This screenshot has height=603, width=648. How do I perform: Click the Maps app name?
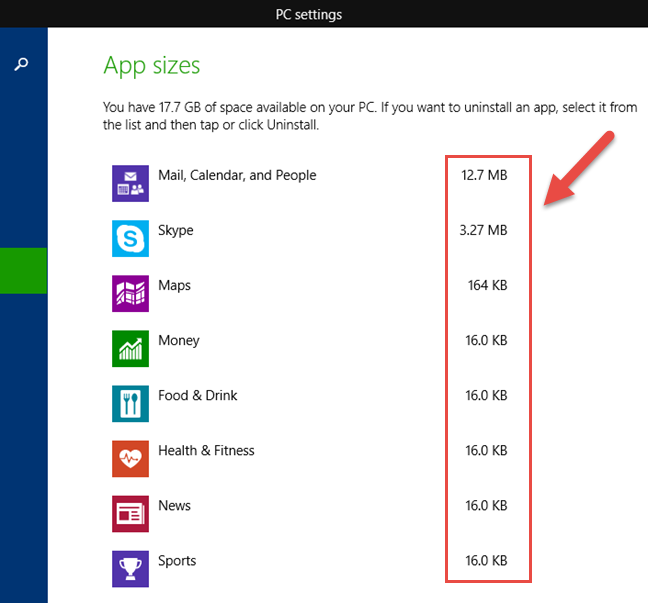point(174,286)
